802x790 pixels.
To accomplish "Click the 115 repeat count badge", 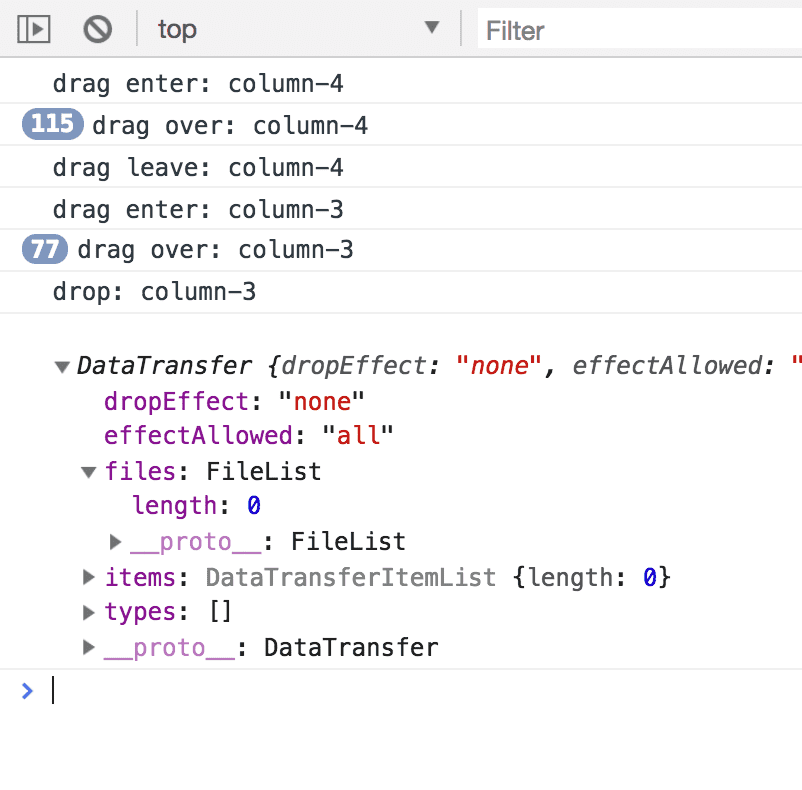I will click(52, 124).
